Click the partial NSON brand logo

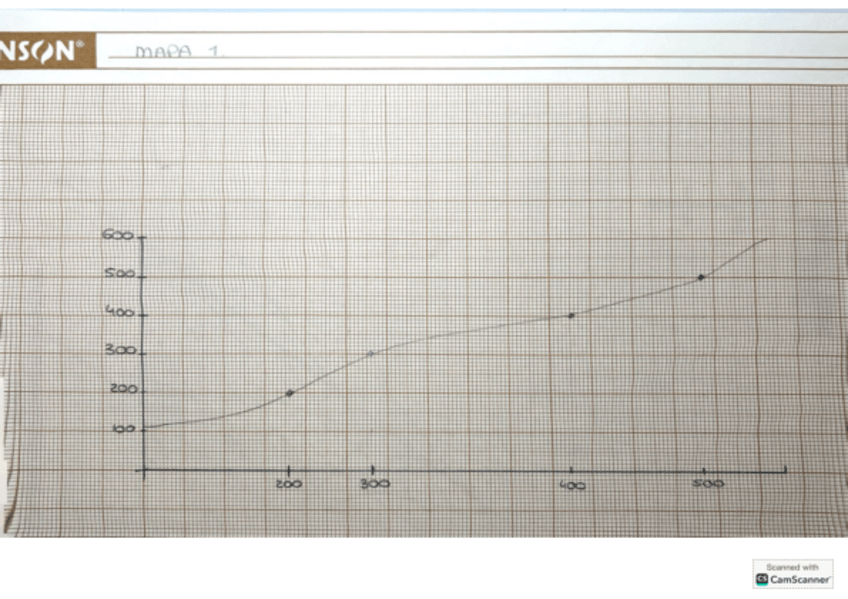click(40, 51)
